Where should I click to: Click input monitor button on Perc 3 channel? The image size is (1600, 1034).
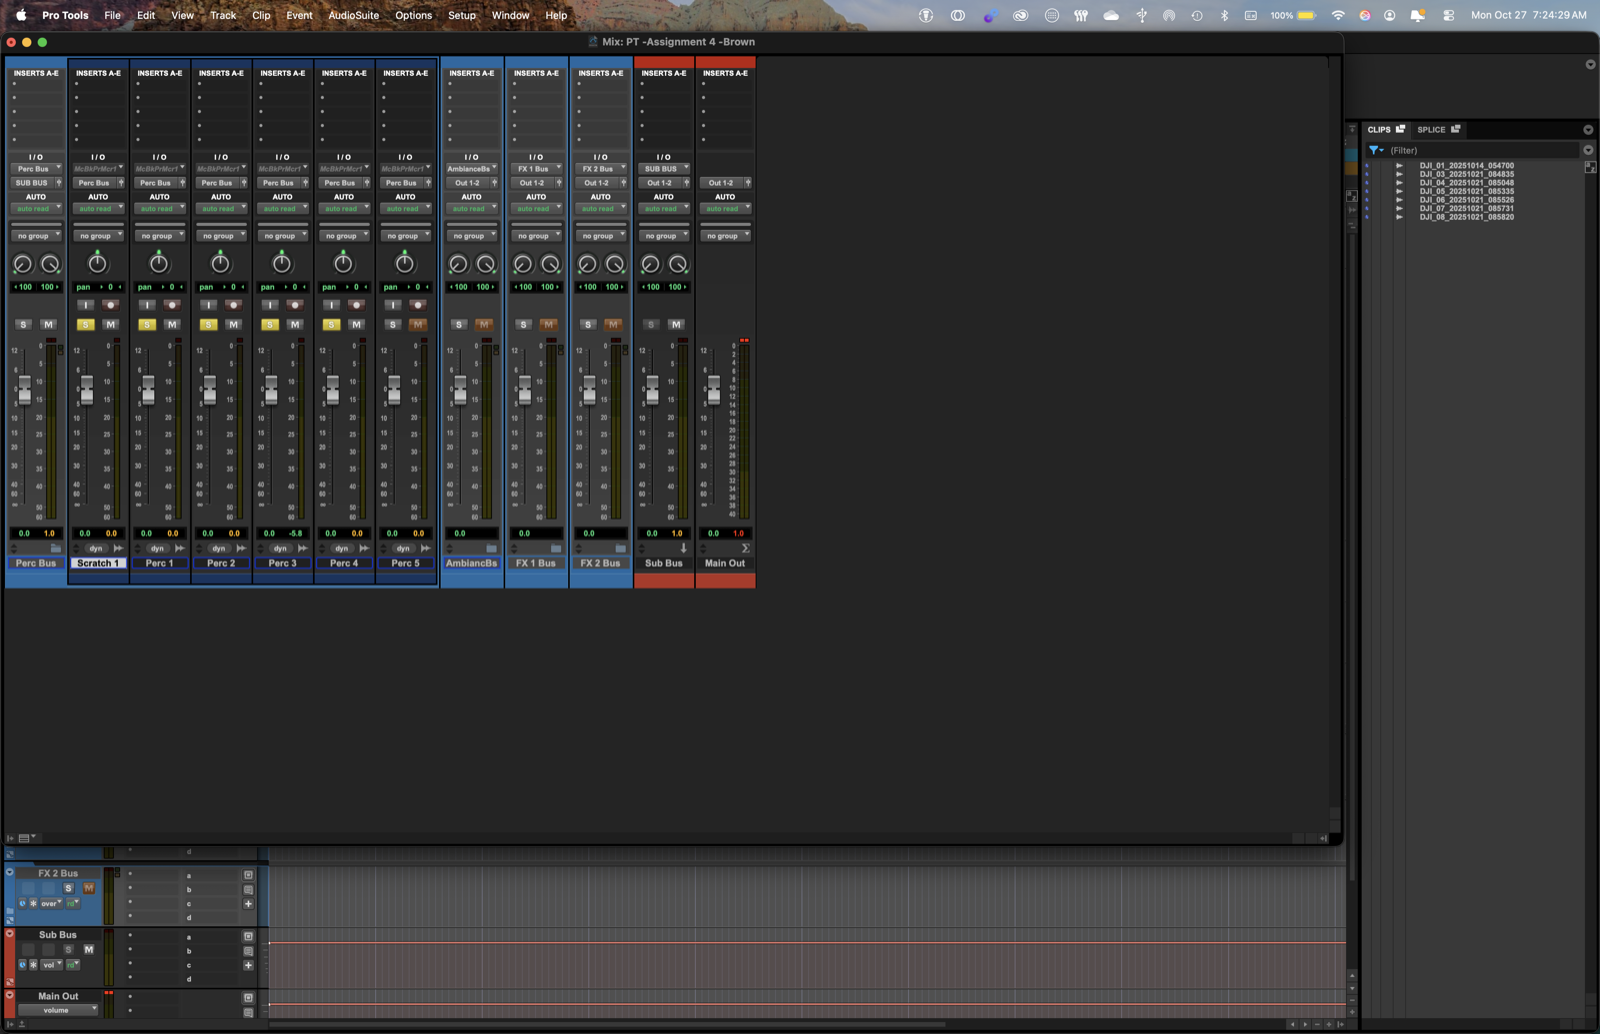pos(270,305)
